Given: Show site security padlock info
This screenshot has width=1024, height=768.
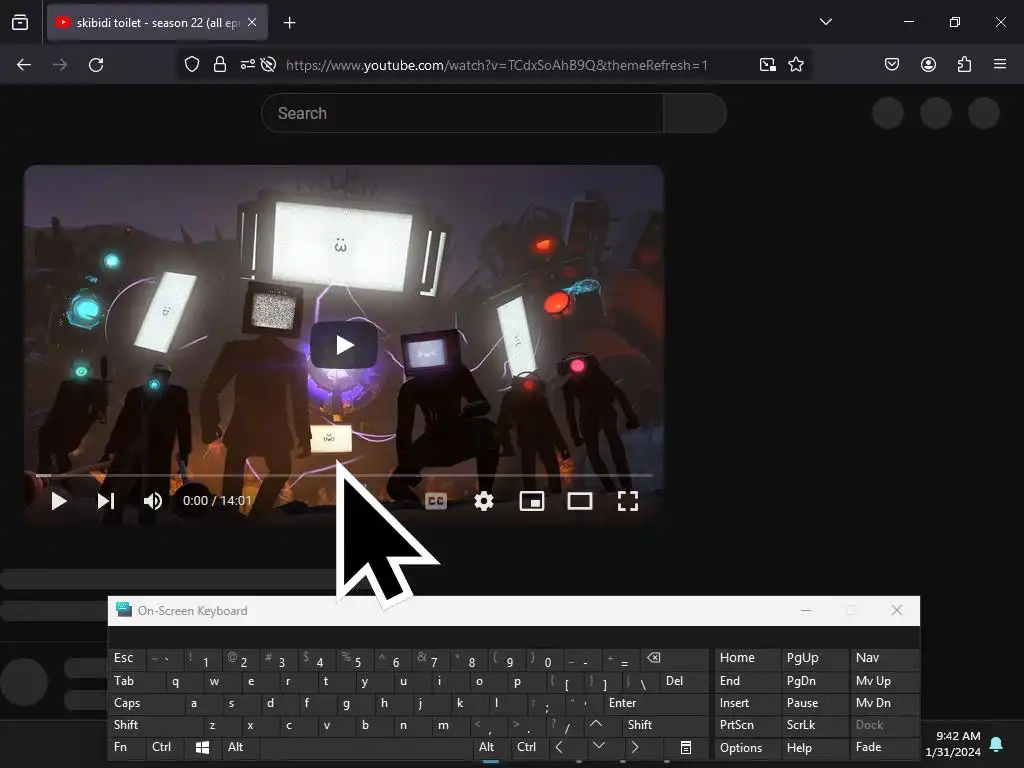Looking at the screenshot, I should [x=220, y=64].
